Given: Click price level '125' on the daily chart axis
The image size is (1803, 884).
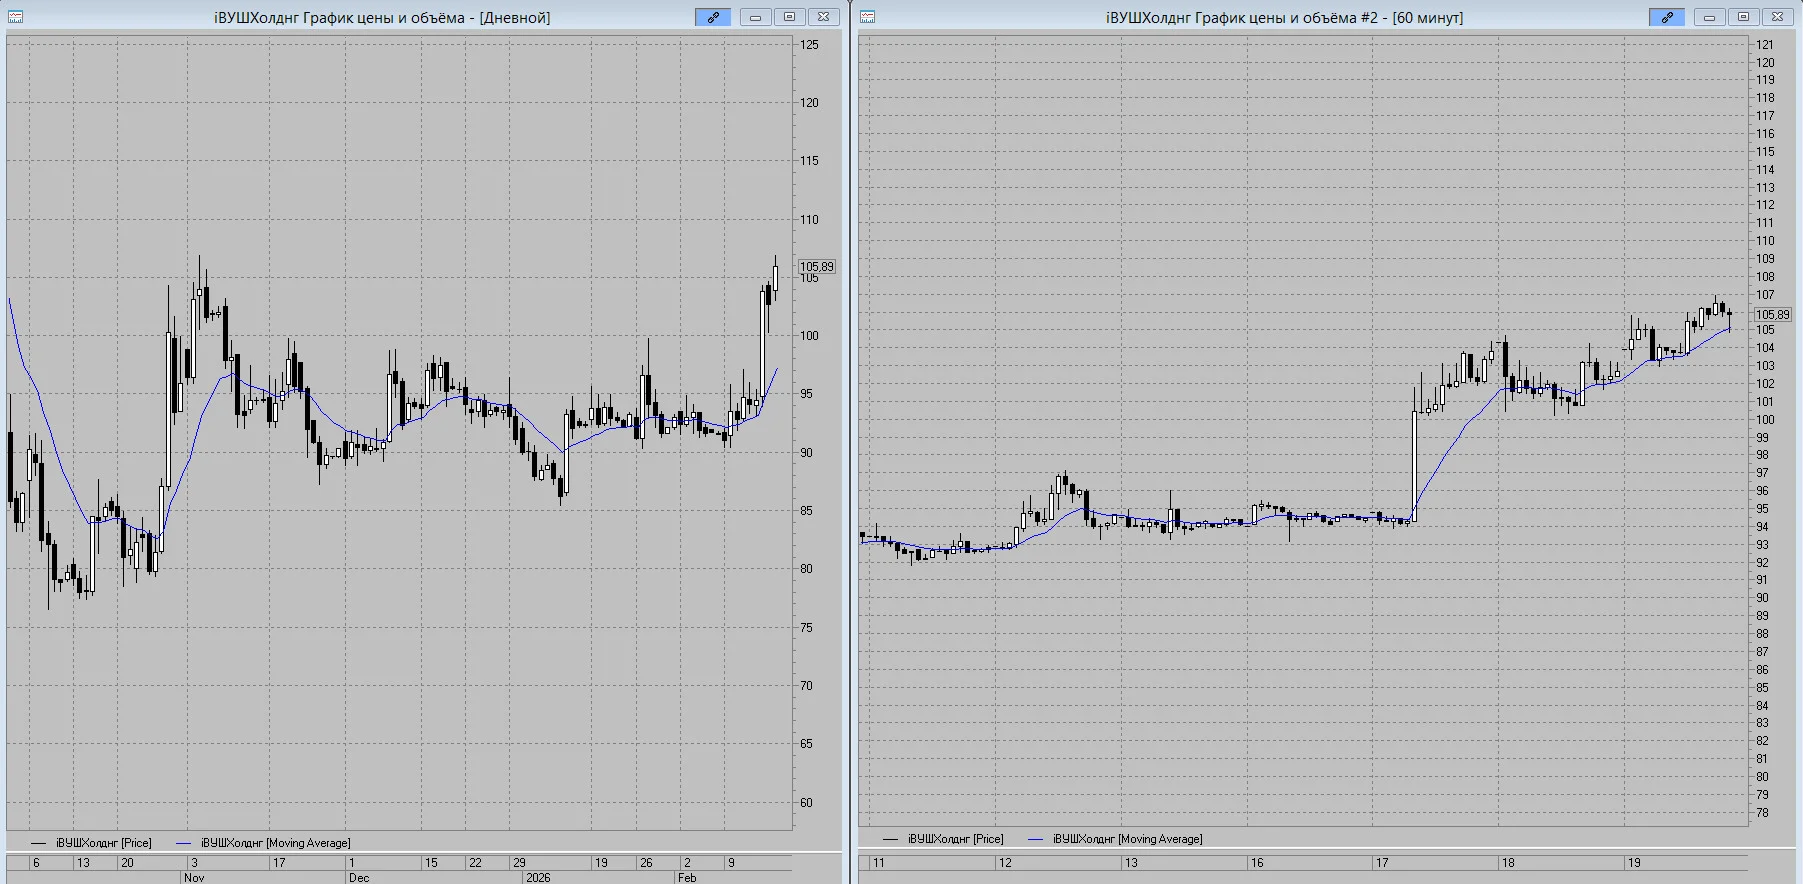Looking at the screenshot, I should click(809, 44).
